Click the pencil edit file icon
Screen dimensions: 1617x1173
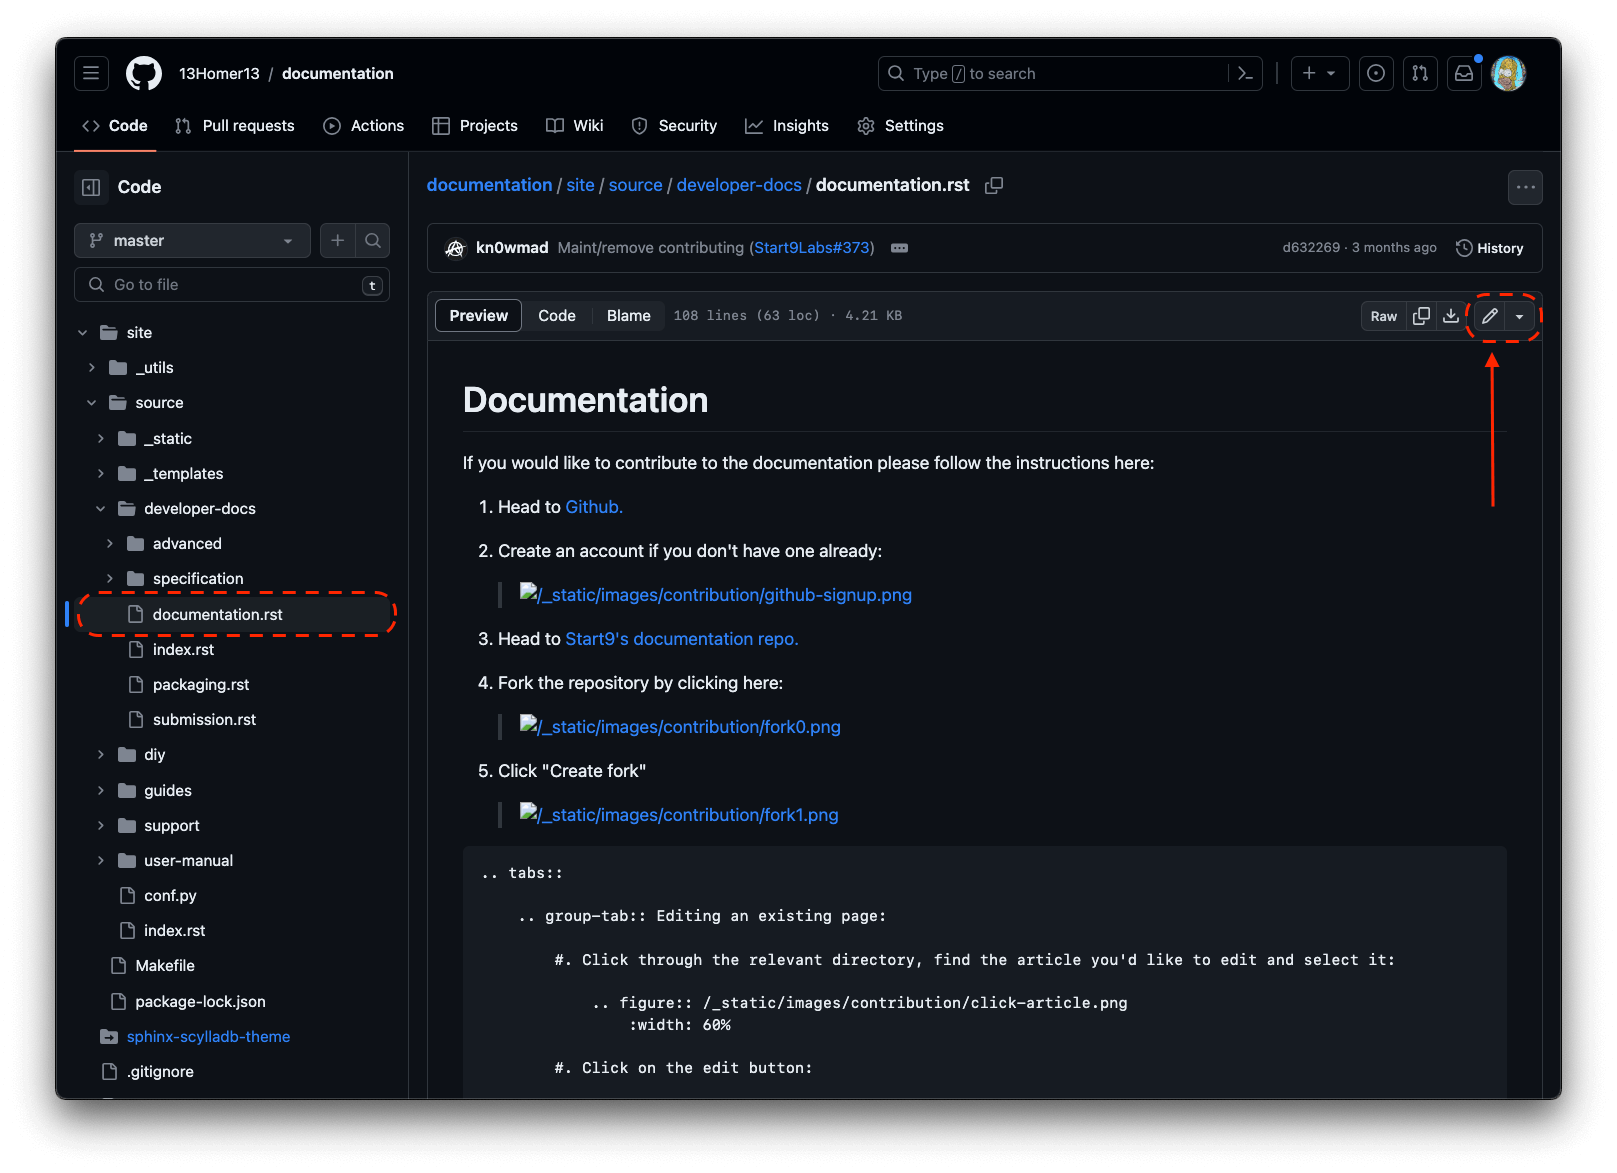[x=1489, y=316]
